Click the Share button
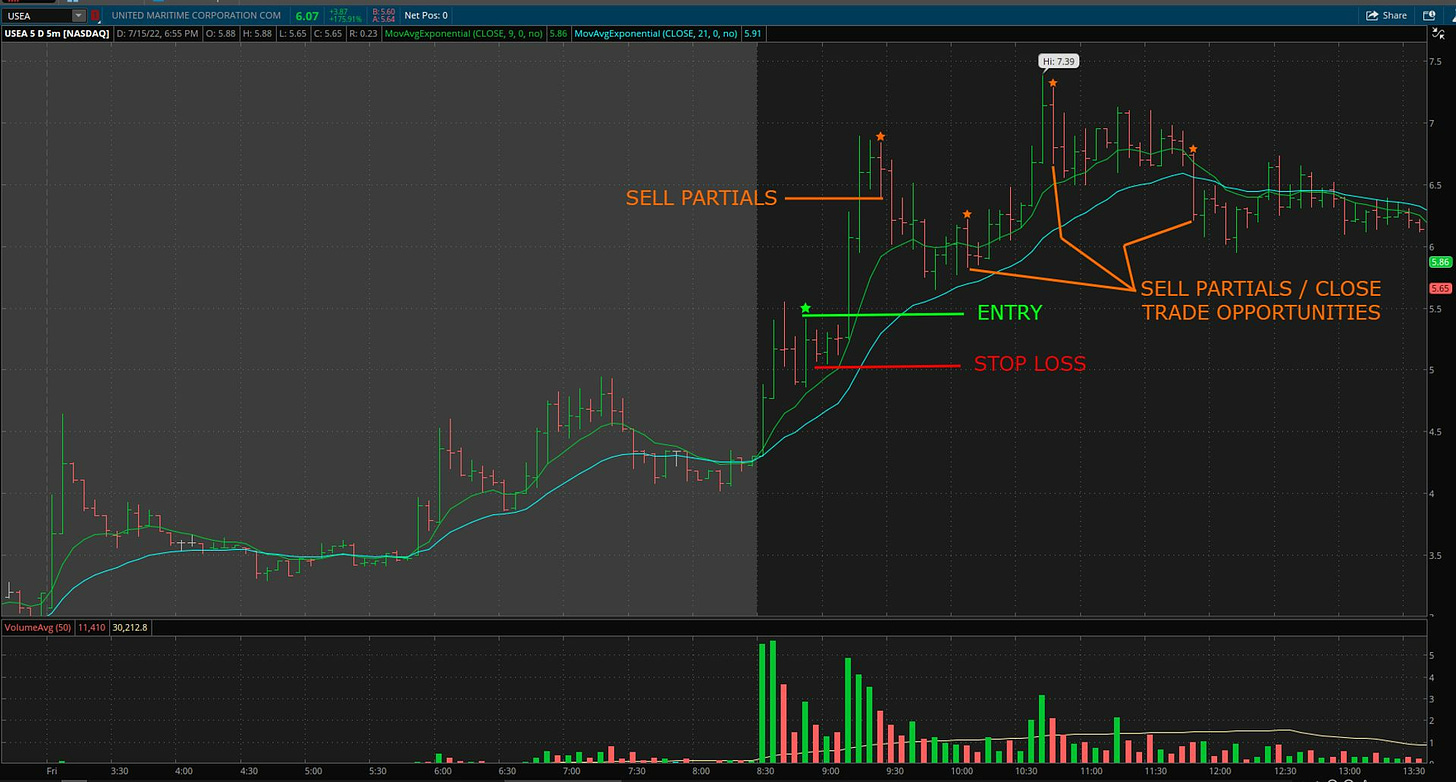Image resolution: width=1456 pixels, height=782 pixels. coord(1386,15)
